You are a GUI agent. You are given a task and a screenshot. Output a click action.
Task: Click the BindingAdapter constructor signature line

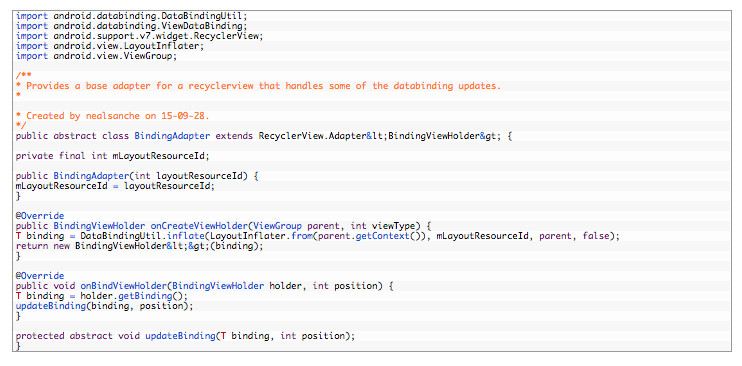pyautogui.click(x=137, y=176)
